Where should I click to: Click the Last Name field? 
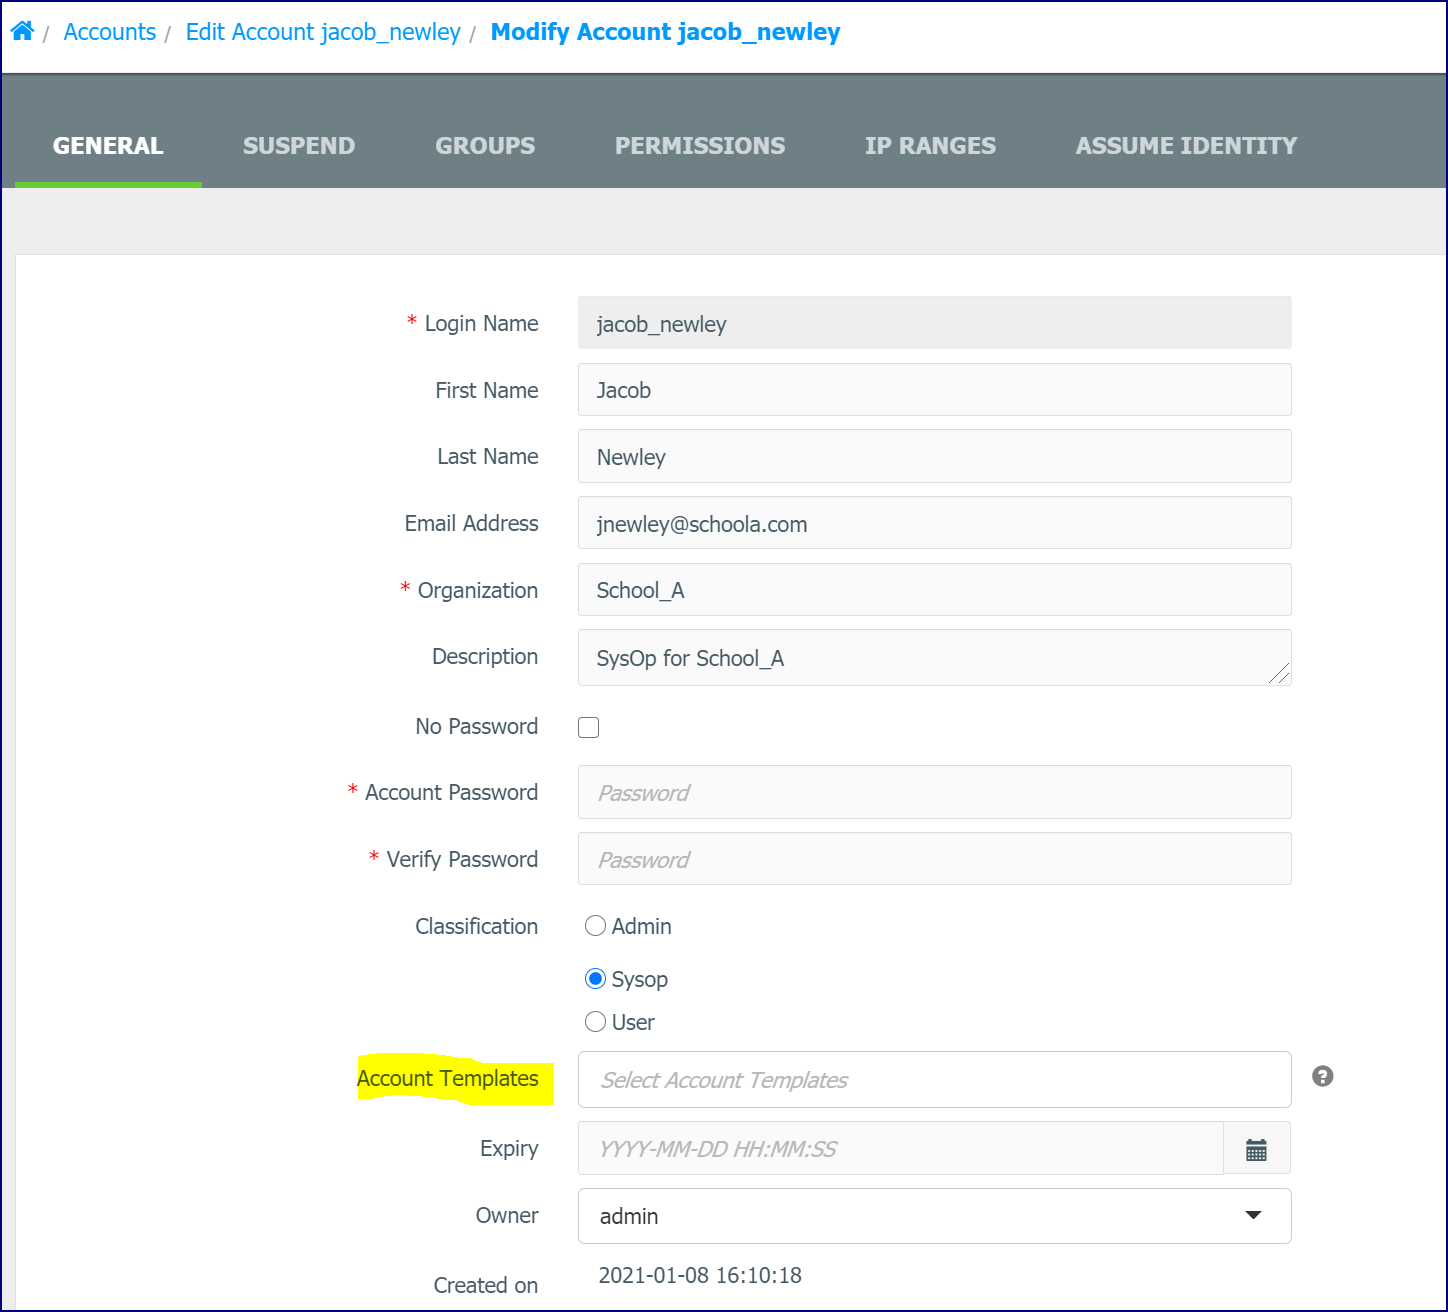pos(935,457)
